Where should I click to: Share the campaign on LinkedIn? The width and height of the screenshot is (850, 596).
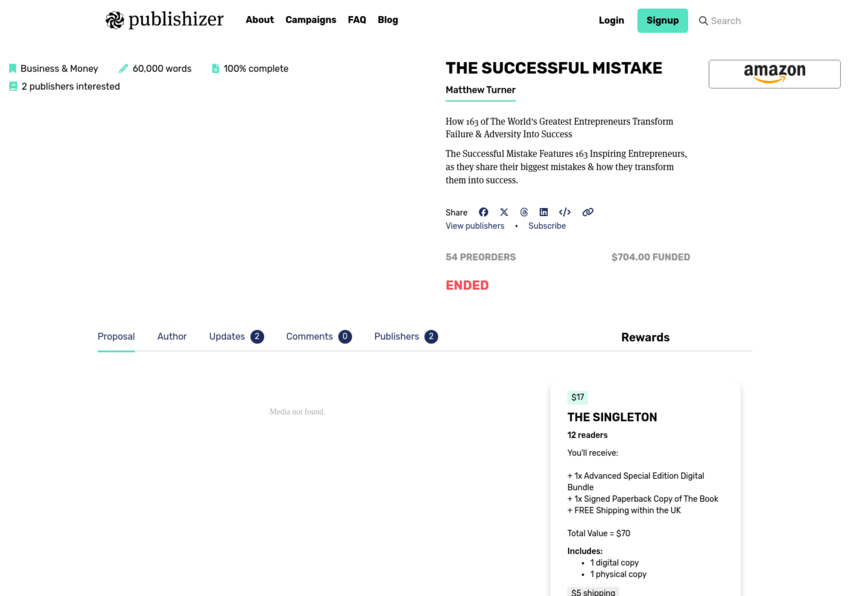click(543, 212)
